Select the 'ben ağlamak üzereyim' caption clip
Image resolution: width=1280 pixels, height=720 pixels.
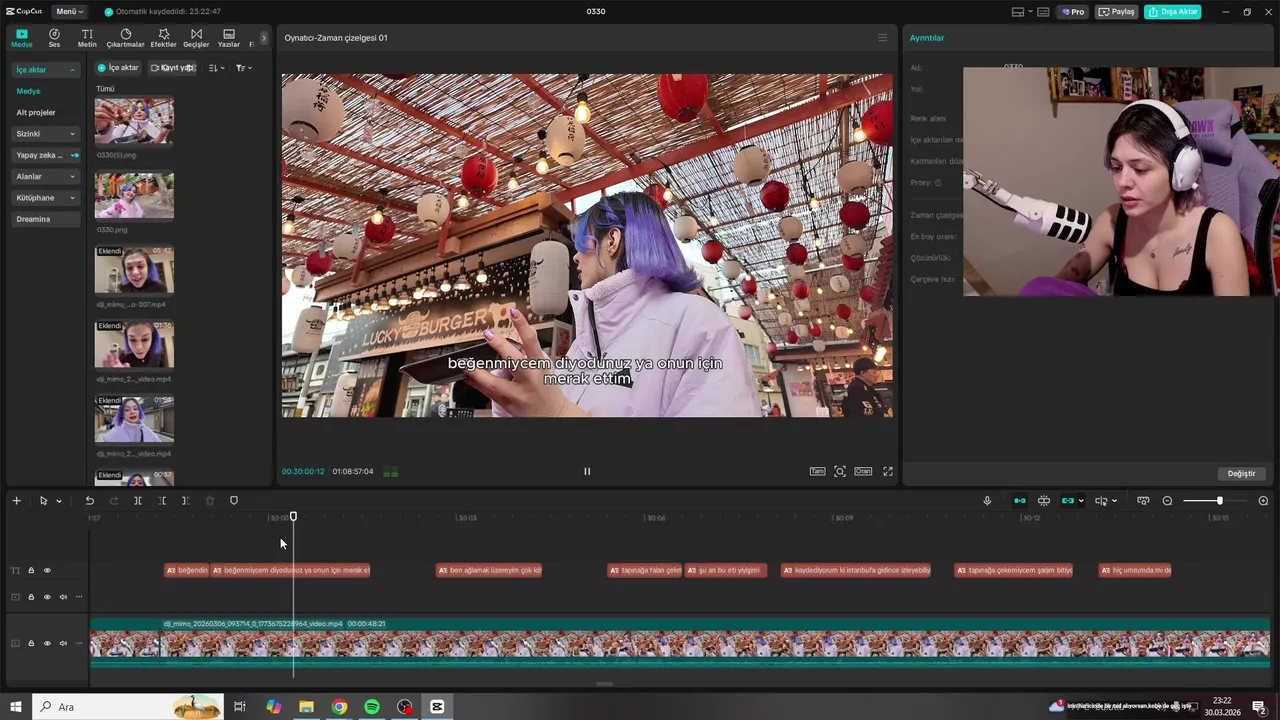489,571
